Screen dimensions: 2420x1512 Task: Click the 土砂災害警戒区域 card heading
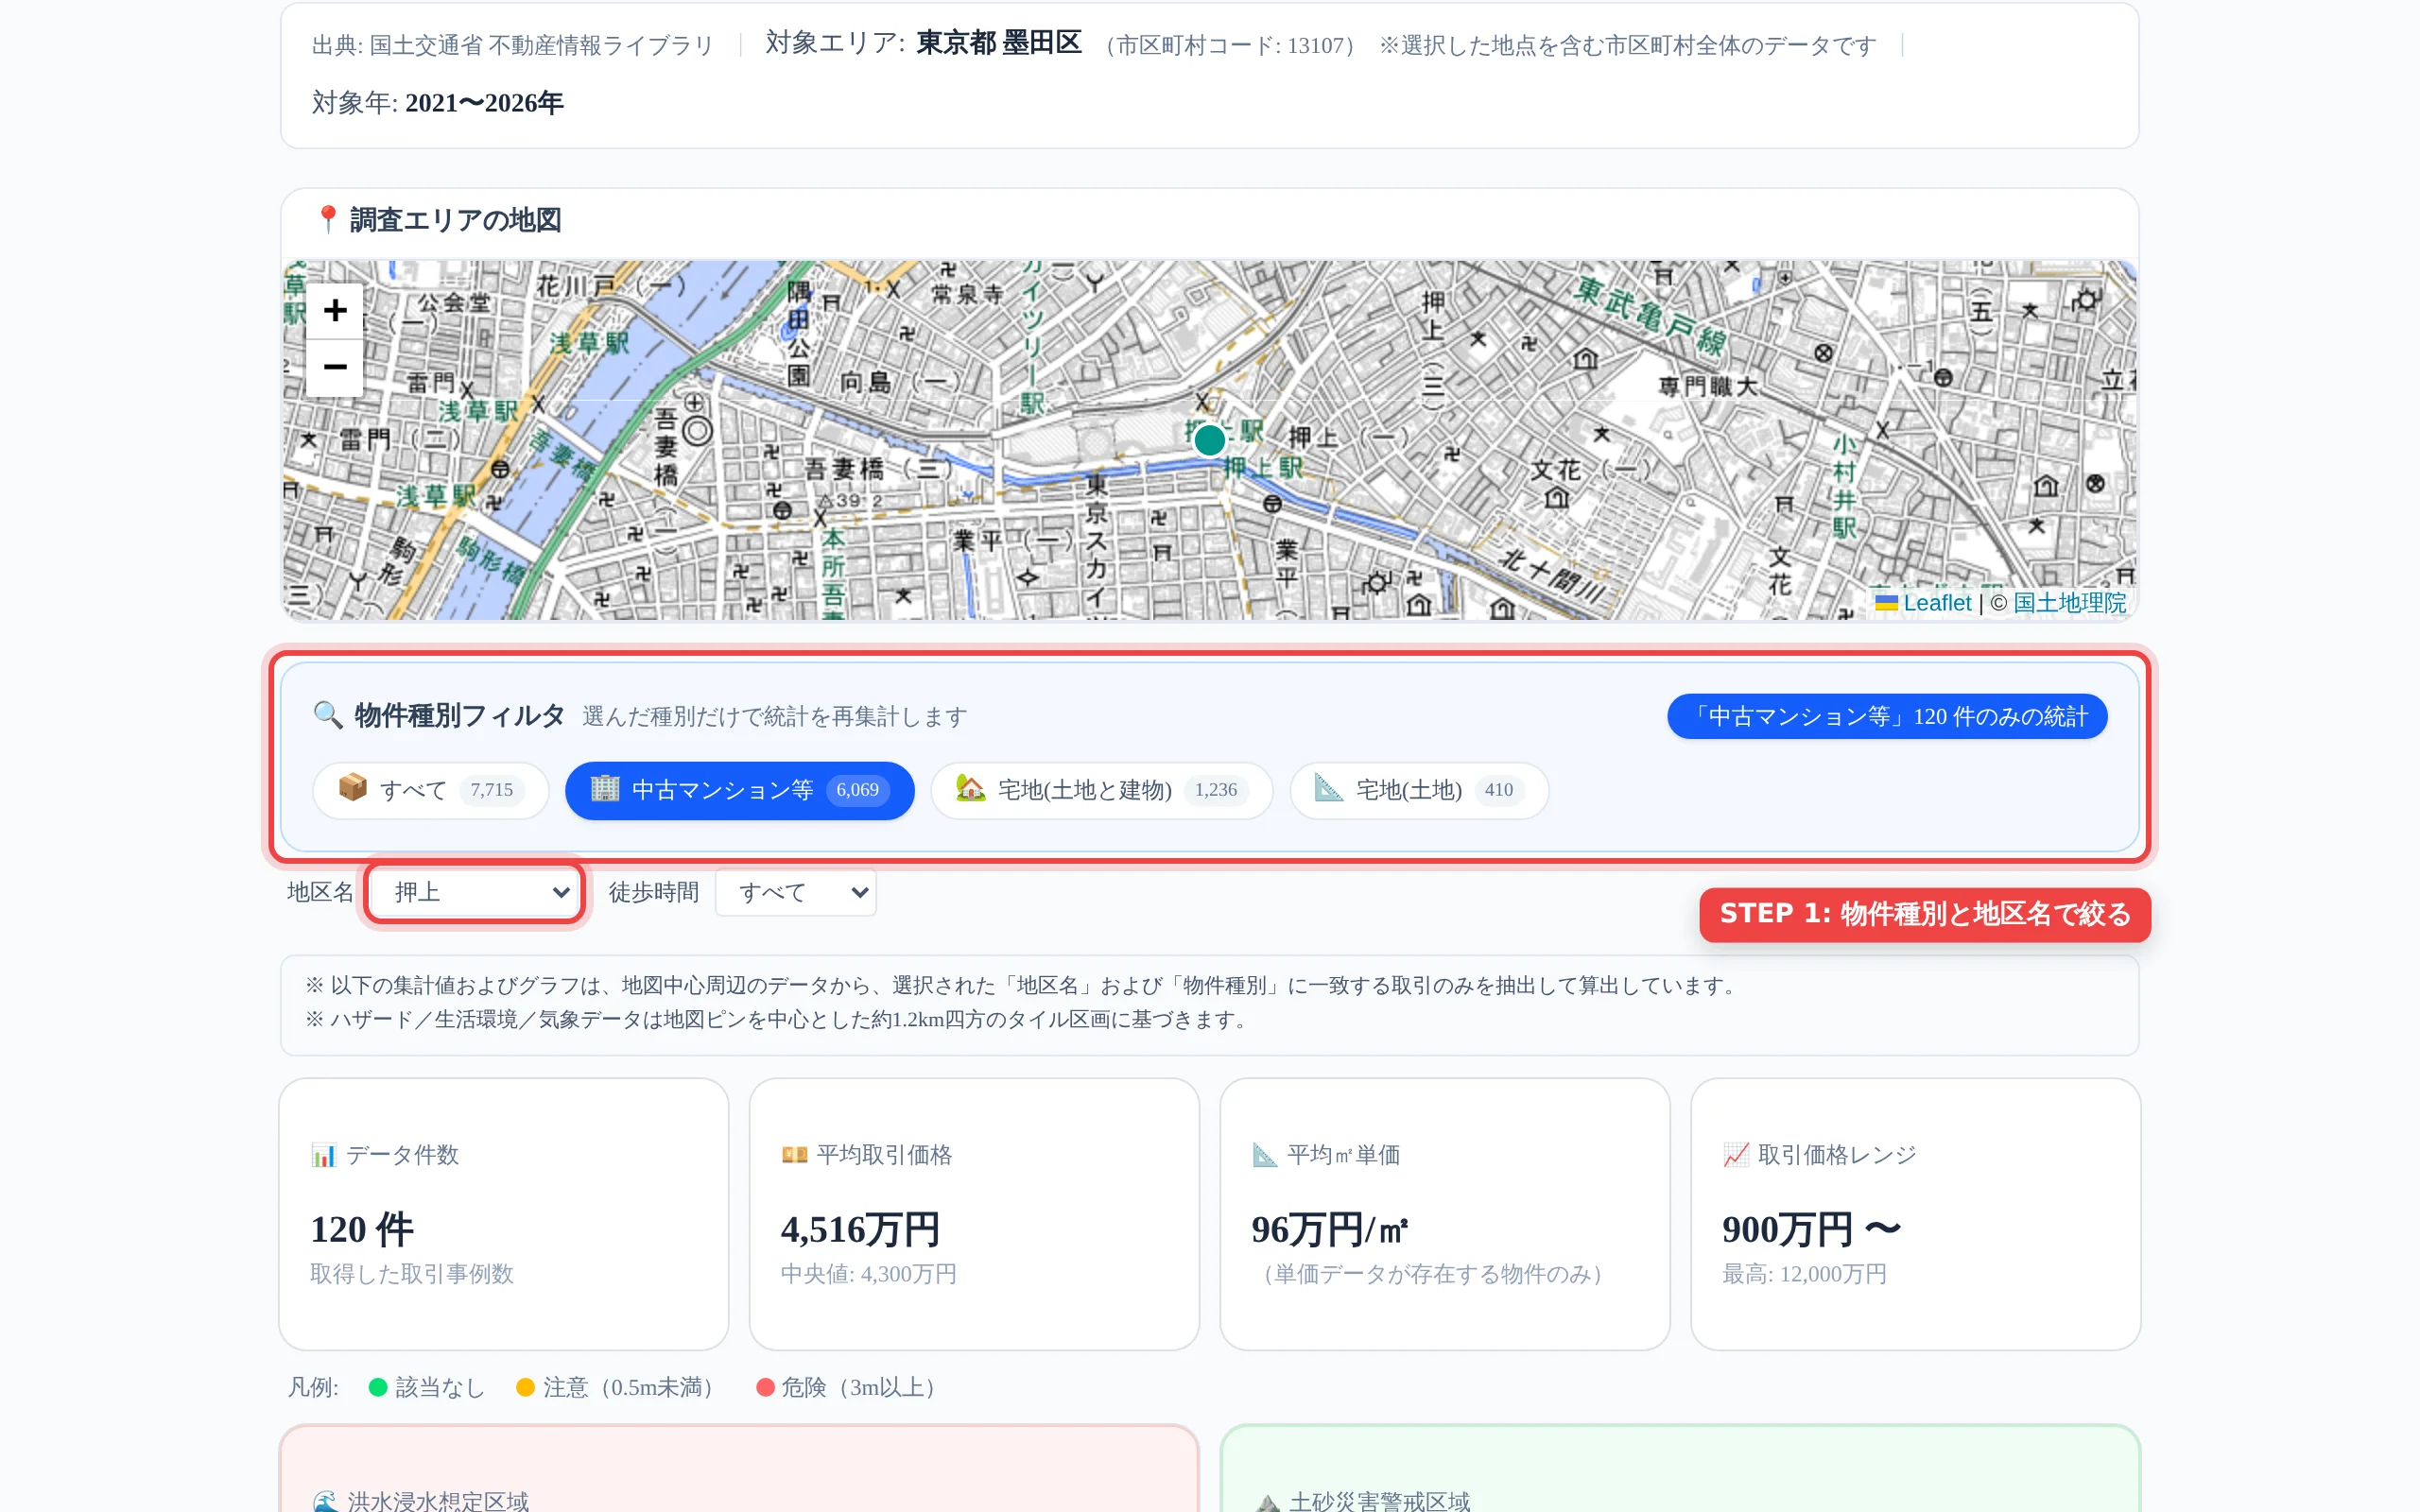pos(1379,1500)
